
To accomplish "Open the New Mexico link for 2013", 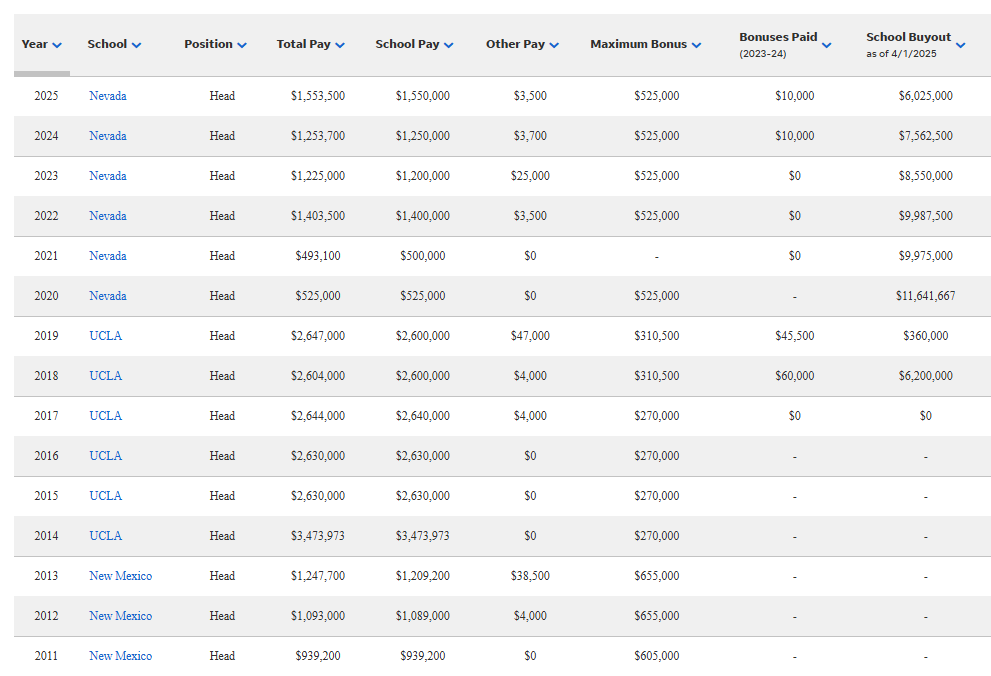I will (x=120, y=576).
